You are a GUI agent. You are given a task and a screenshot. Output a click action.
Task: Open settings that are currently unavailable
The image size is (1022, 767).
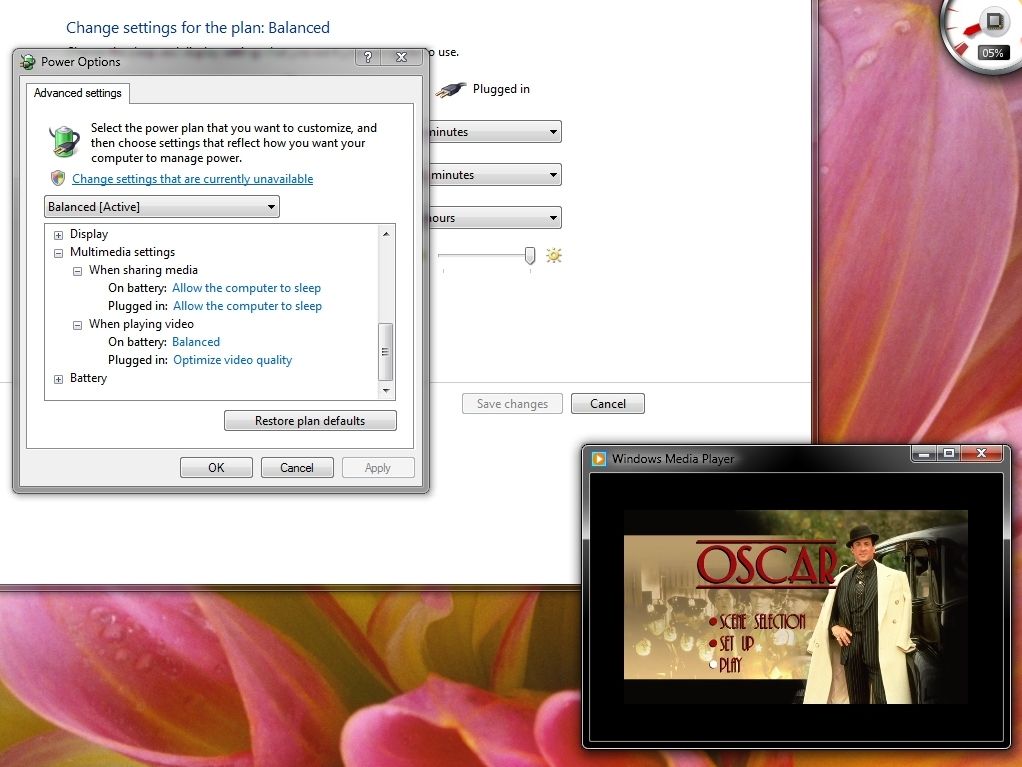click(x=192, y=178)
